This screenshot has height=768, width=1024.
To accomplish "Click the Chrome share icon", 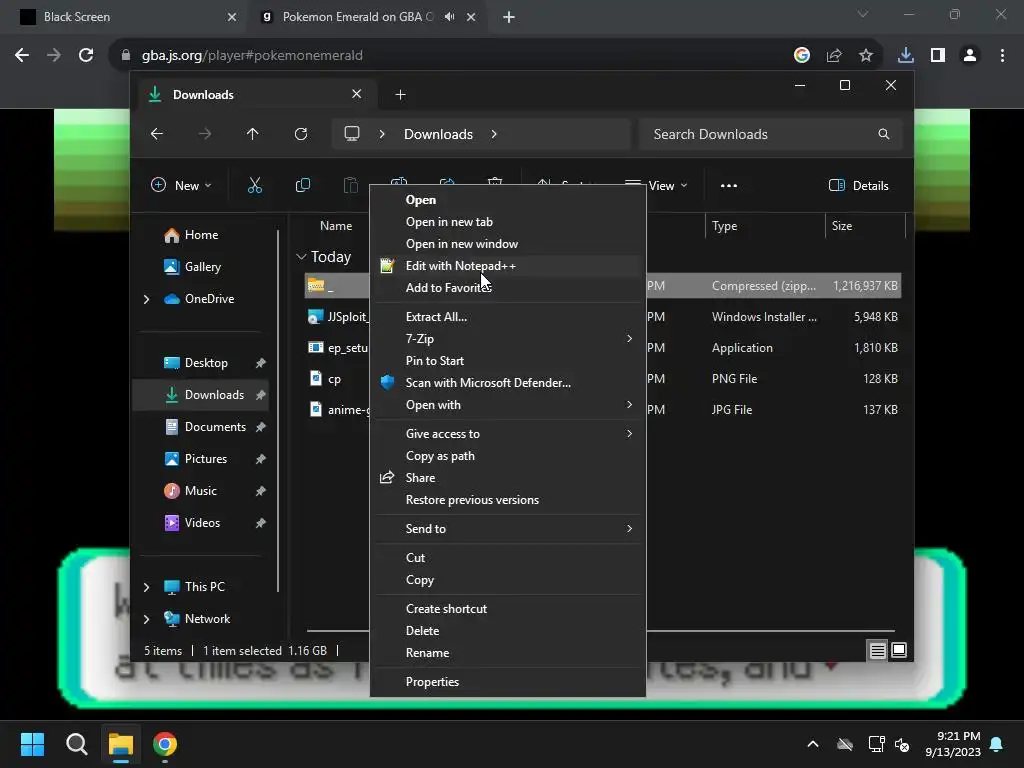I will coord(834,56).
